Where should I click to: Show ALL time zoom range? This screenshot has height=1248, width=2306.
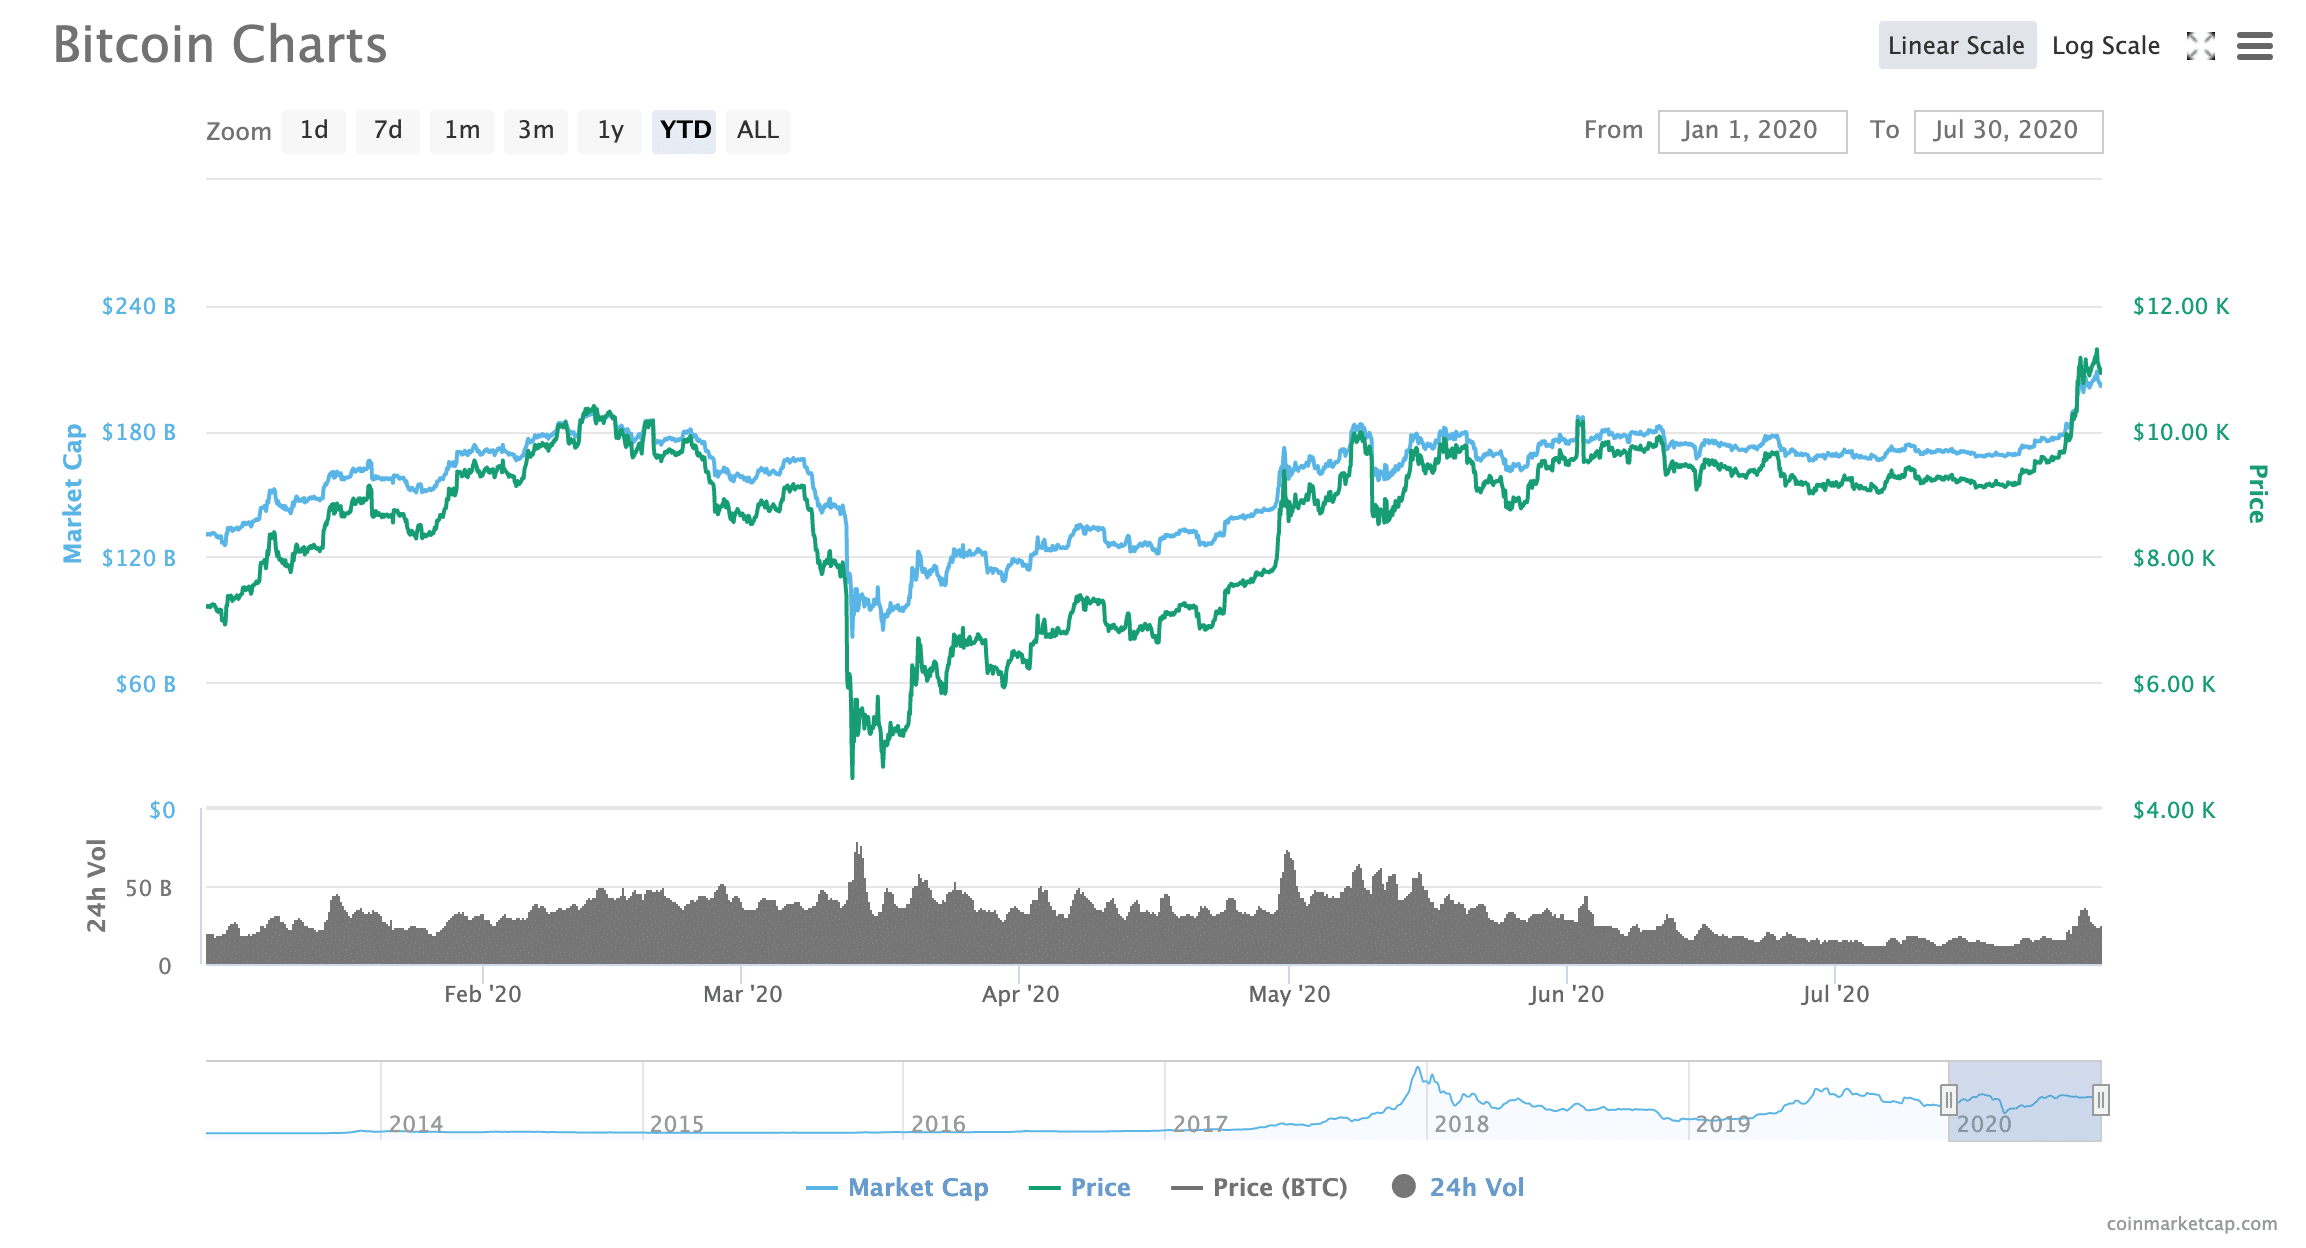[x=758, y=131]
